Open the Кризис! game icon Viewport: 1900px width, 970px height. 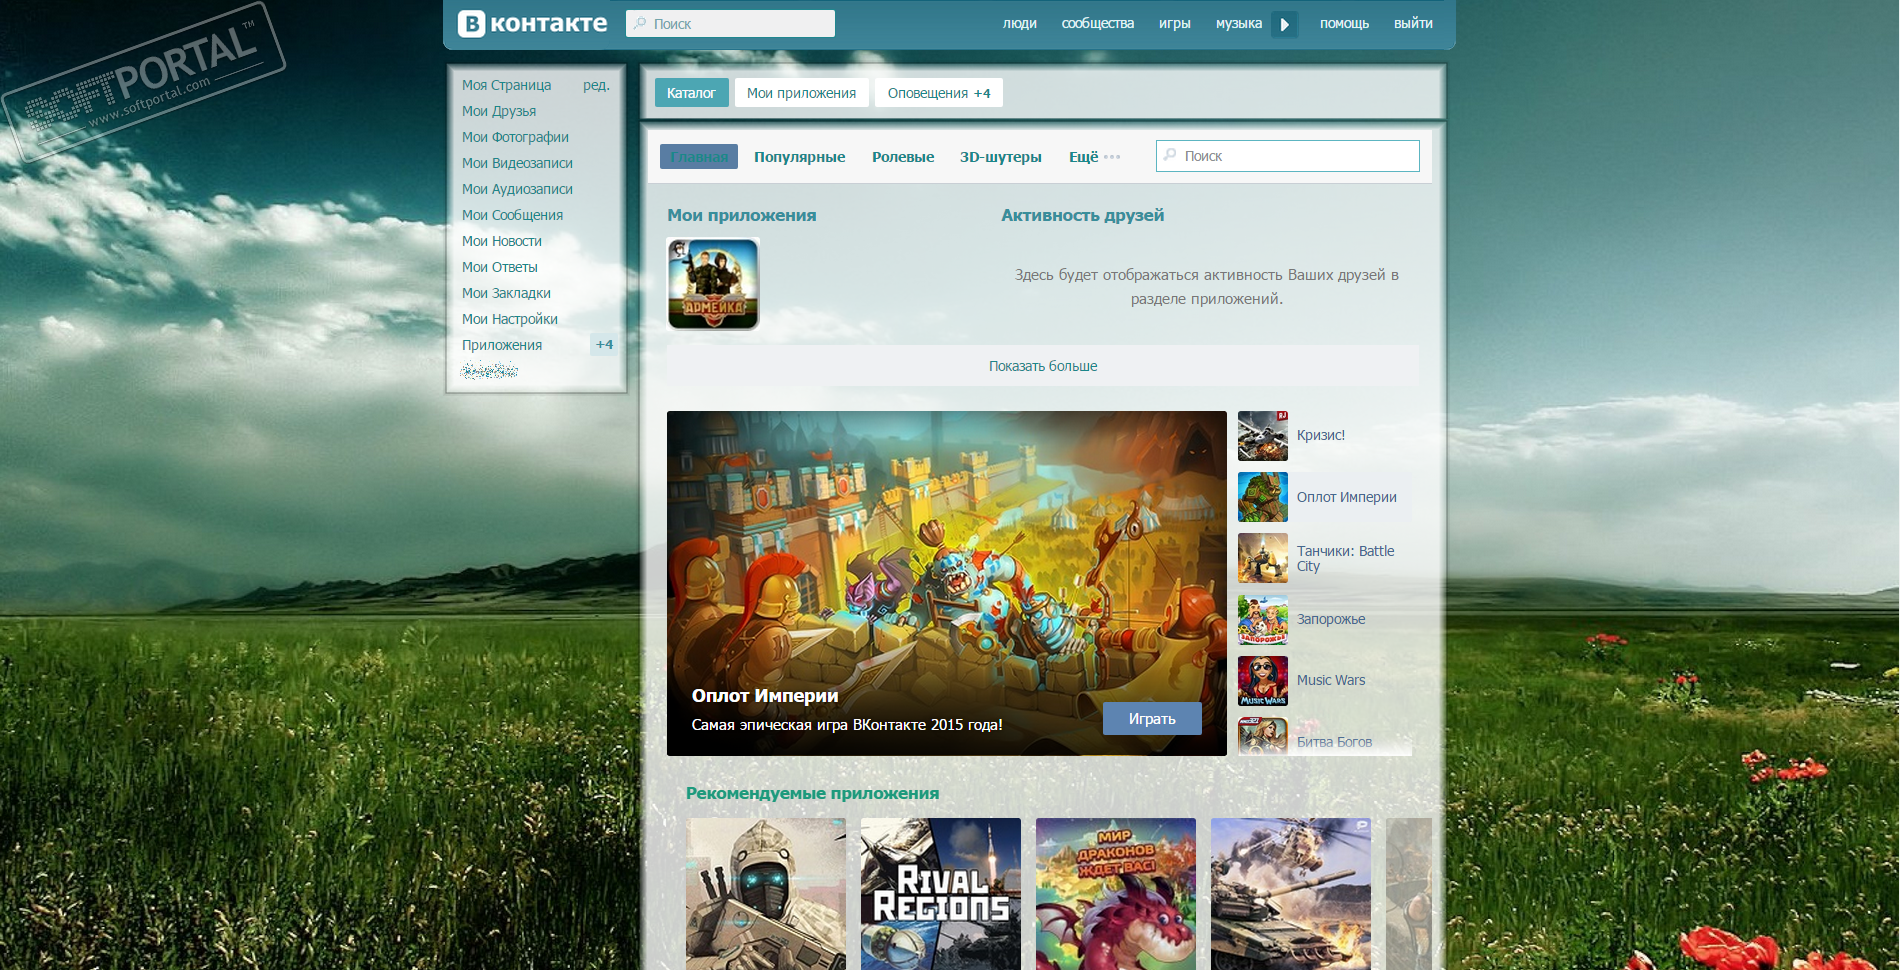point(1263,435)
